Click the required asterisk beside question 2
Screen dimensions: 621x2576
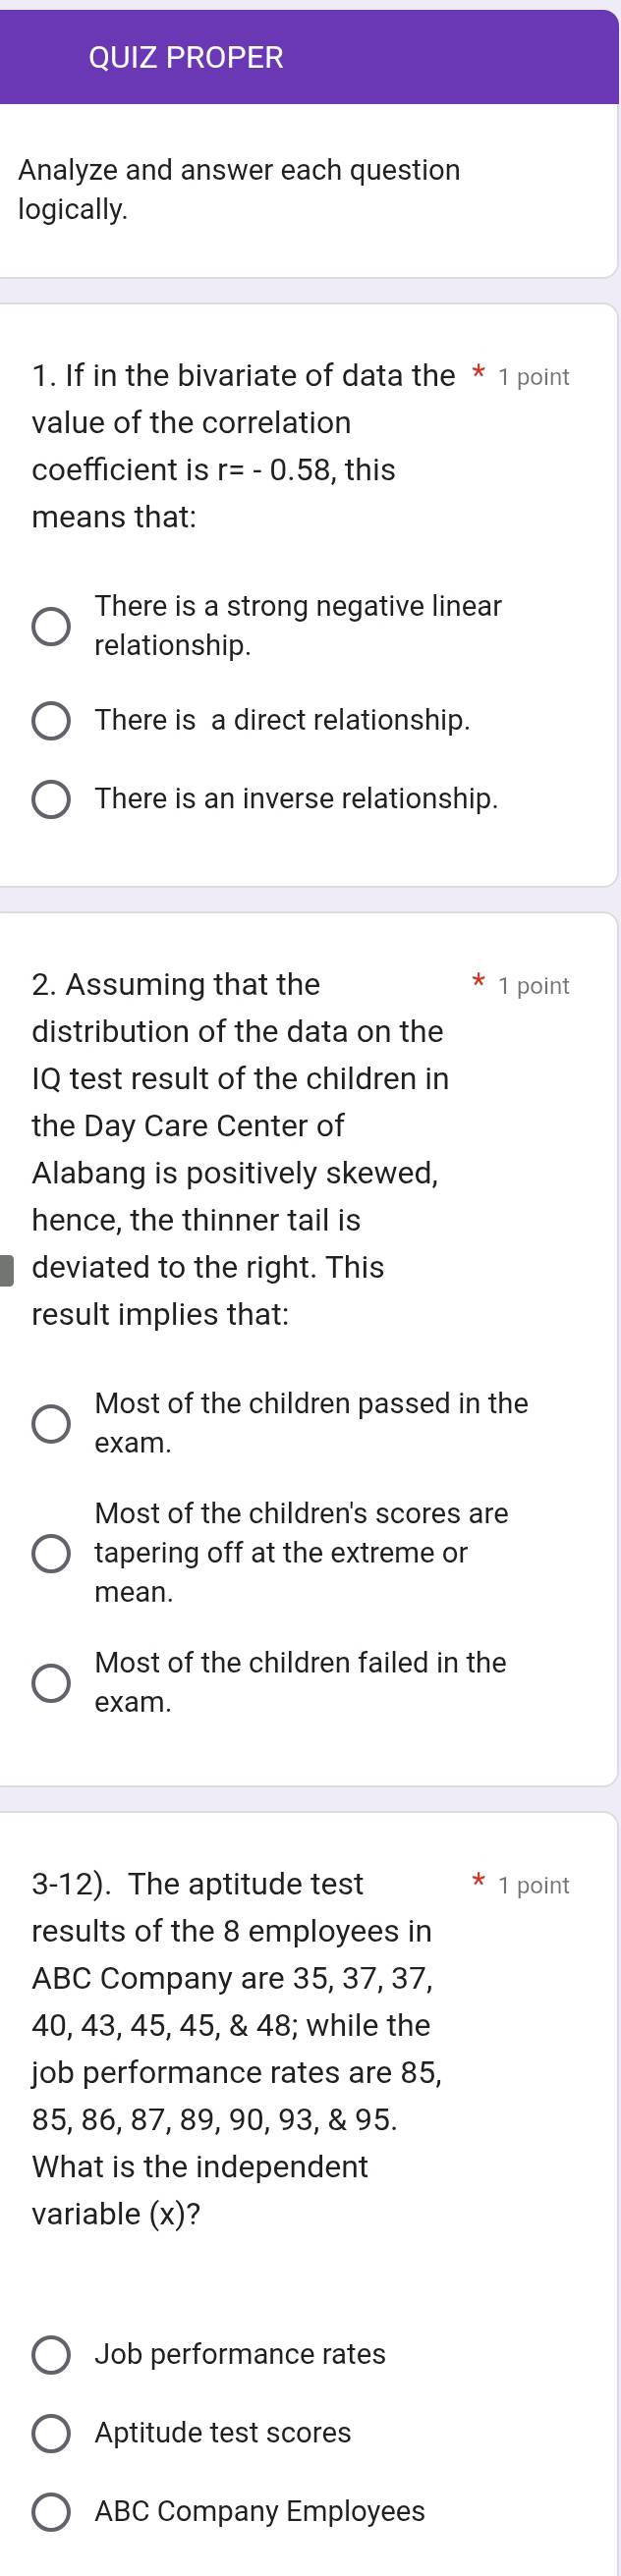(478, 984)
